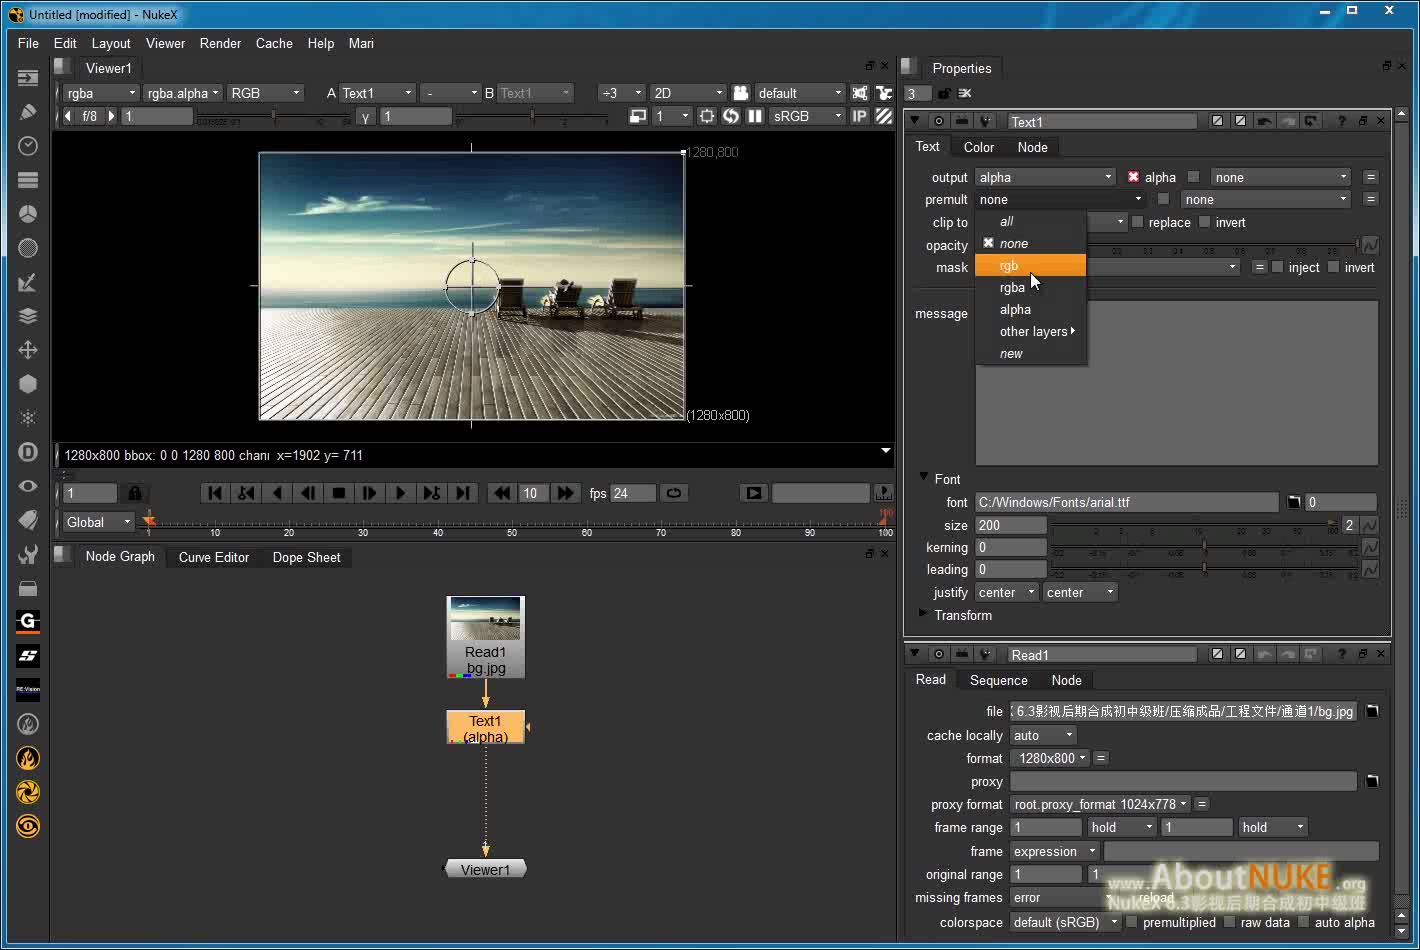Expand the Transform section
Image resolution: width=1420 pixels, height=950 pixels.
[x=924, y=614]
